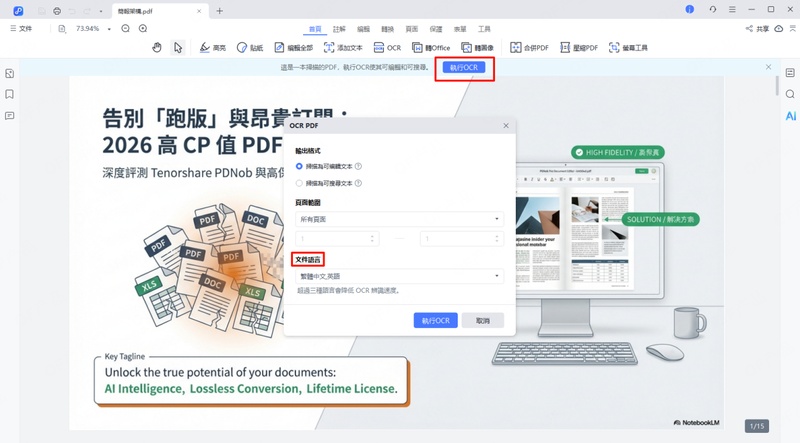Click the refresh/update icon in title bar
Image resolution: width=800 pixels, height=443 pixels.
tap(713, 9)
